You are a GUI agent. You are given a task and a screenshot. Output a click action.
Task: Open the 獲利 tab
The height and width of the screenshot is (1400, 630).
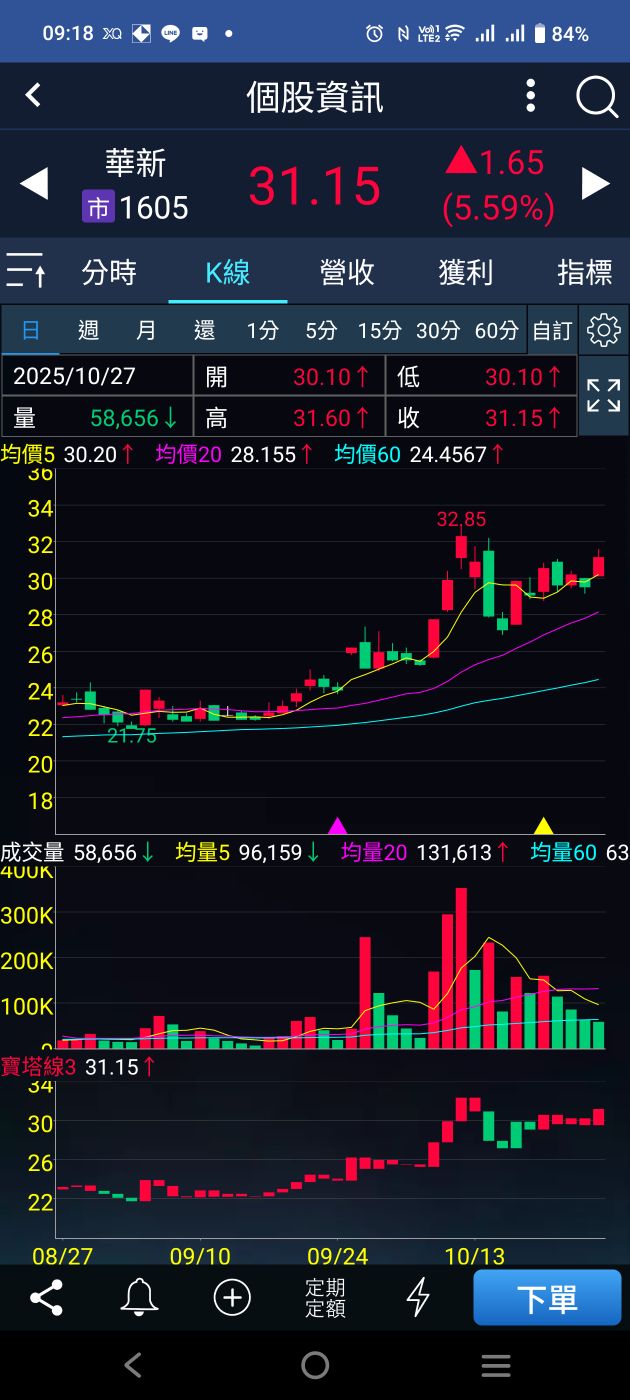[466, 272]
